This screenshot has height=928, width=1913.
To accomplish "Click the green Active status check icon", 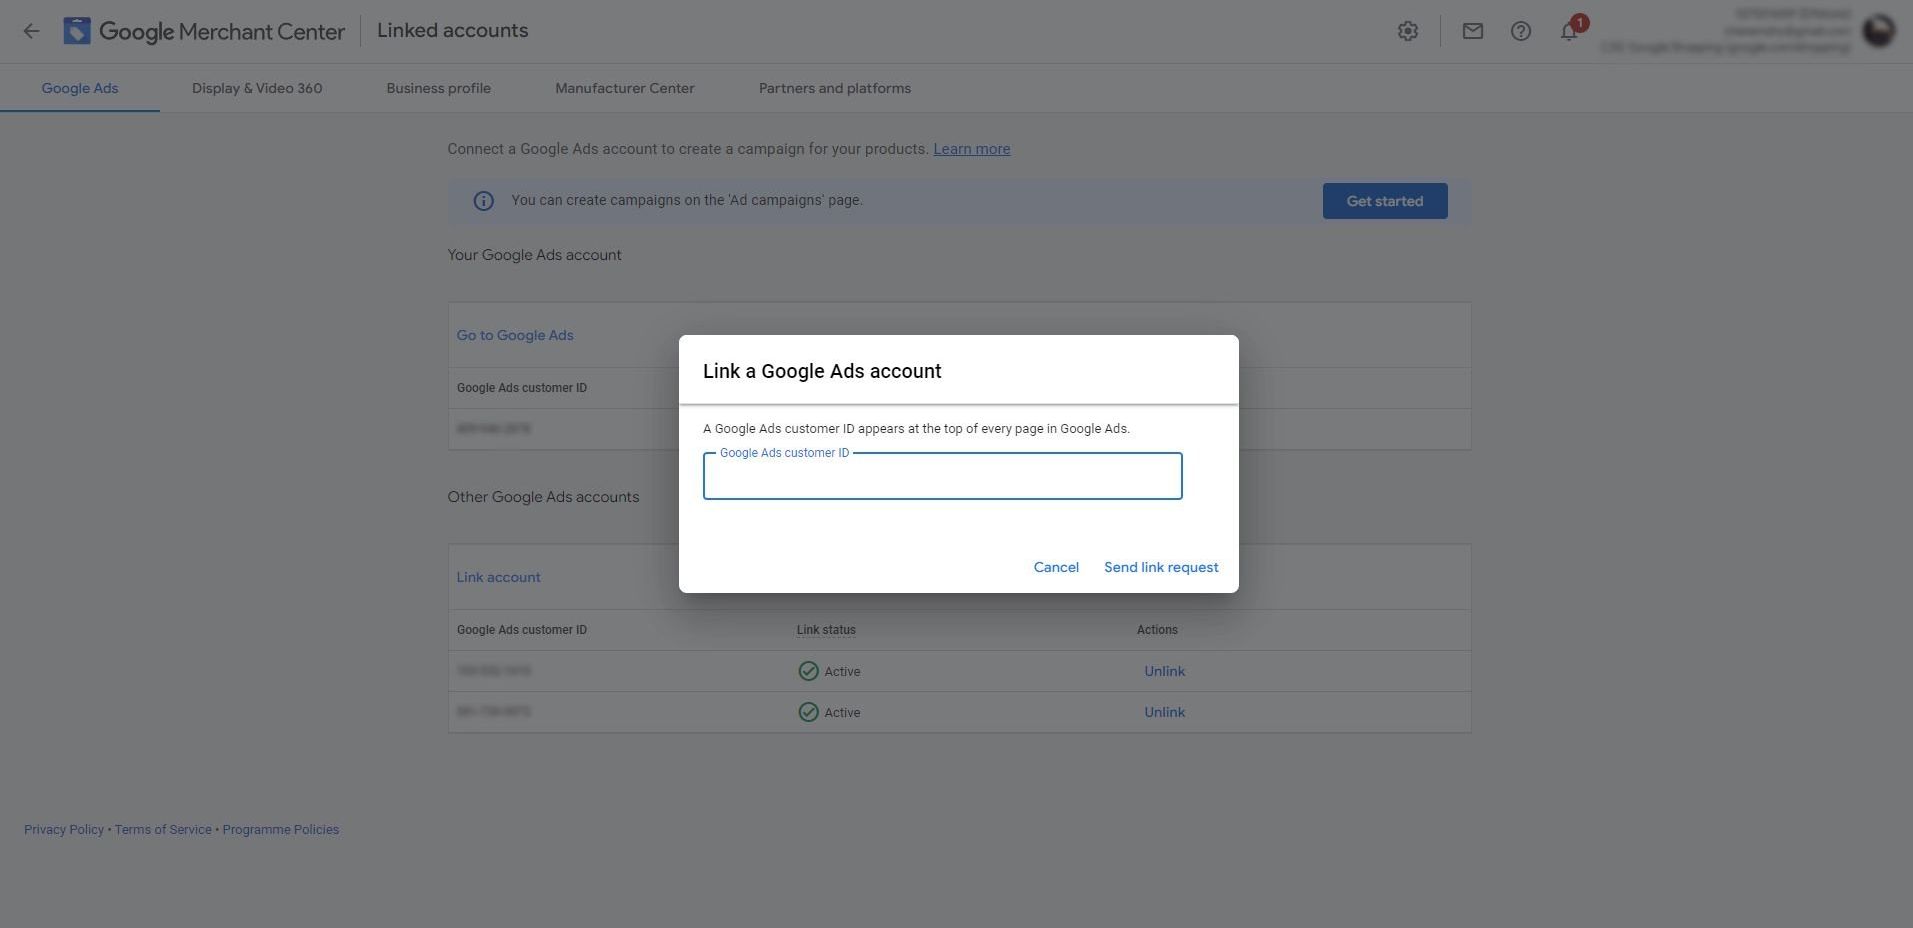I will point(808,671).
